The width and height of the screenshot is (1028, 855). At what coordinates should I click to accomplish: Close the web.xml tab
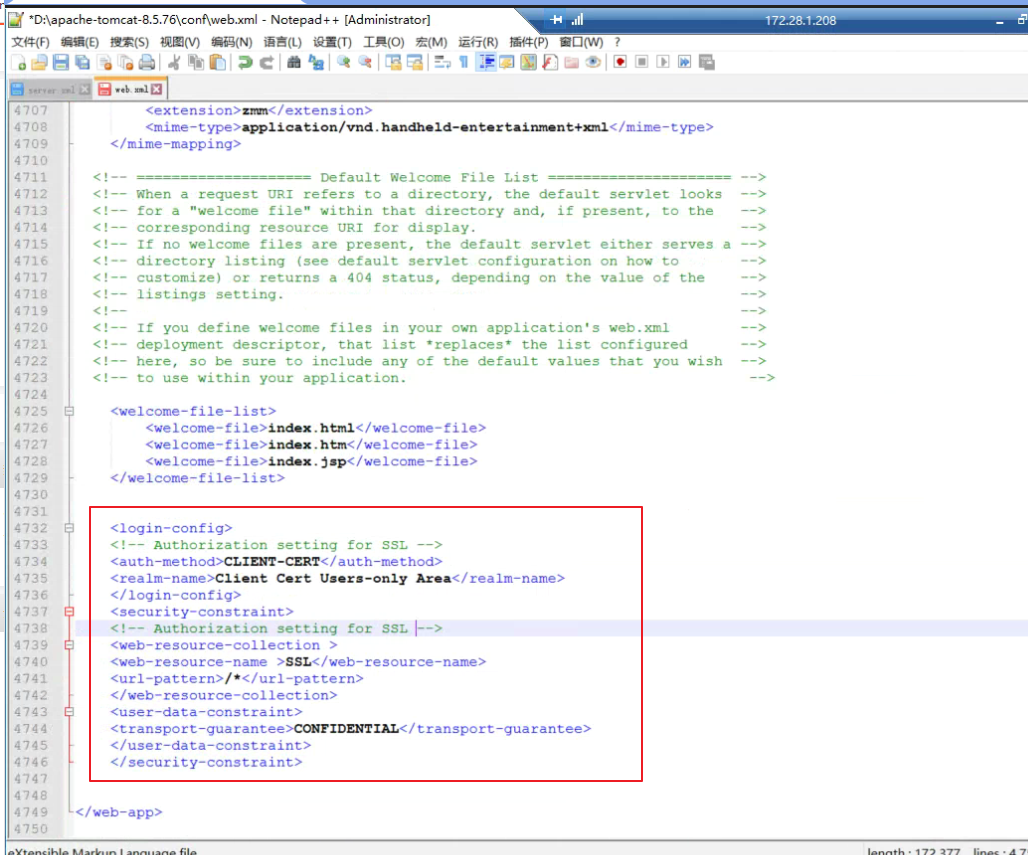tap(156, 89)
